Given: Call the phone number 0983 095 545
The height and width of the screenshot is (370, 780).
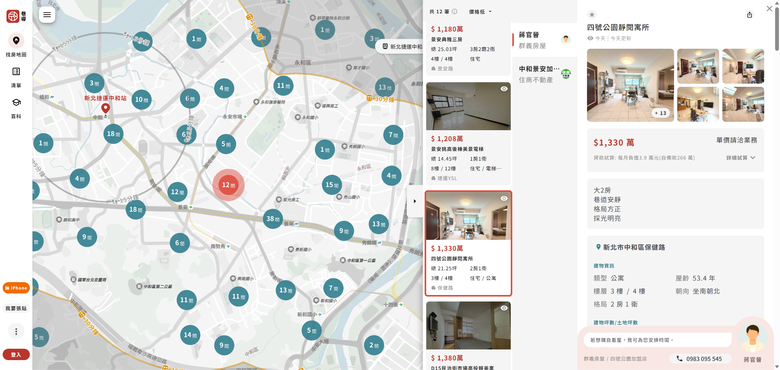Looking at the screenshot, I should (700, 359).
